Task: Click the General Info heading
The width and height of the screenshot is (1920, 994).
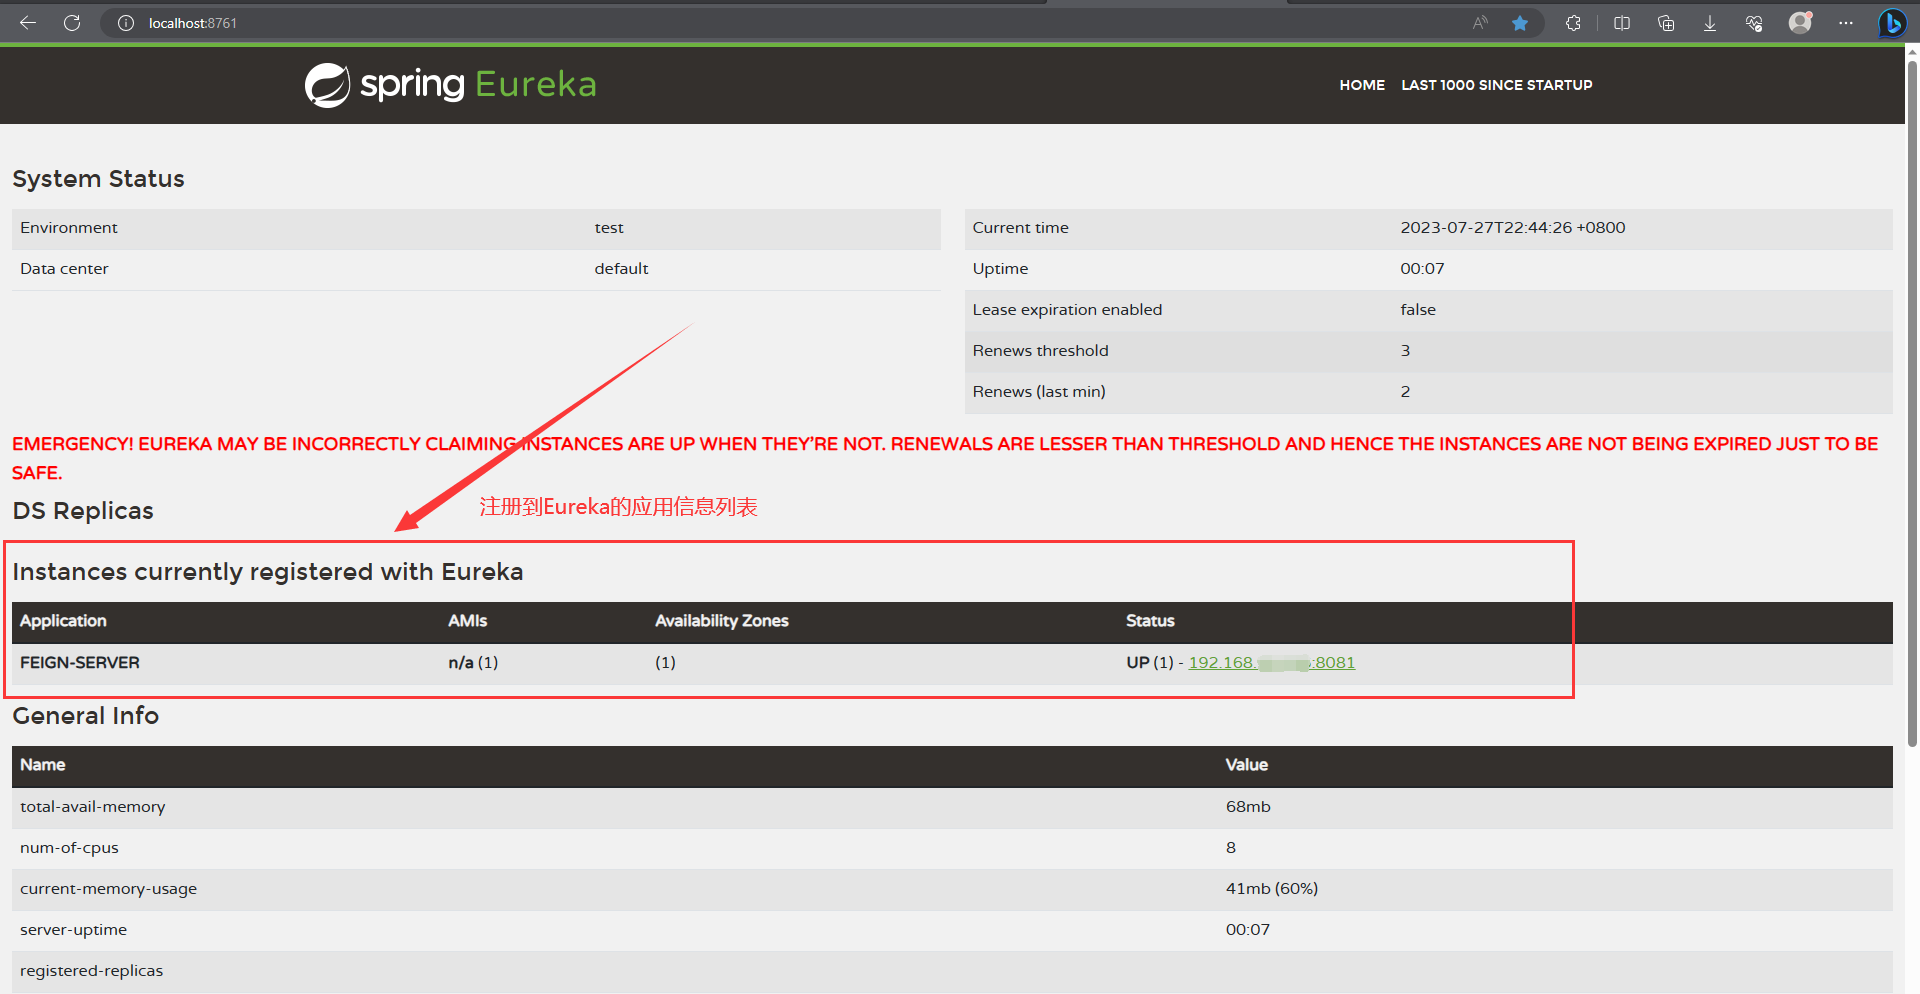Action: pos(86,716)
